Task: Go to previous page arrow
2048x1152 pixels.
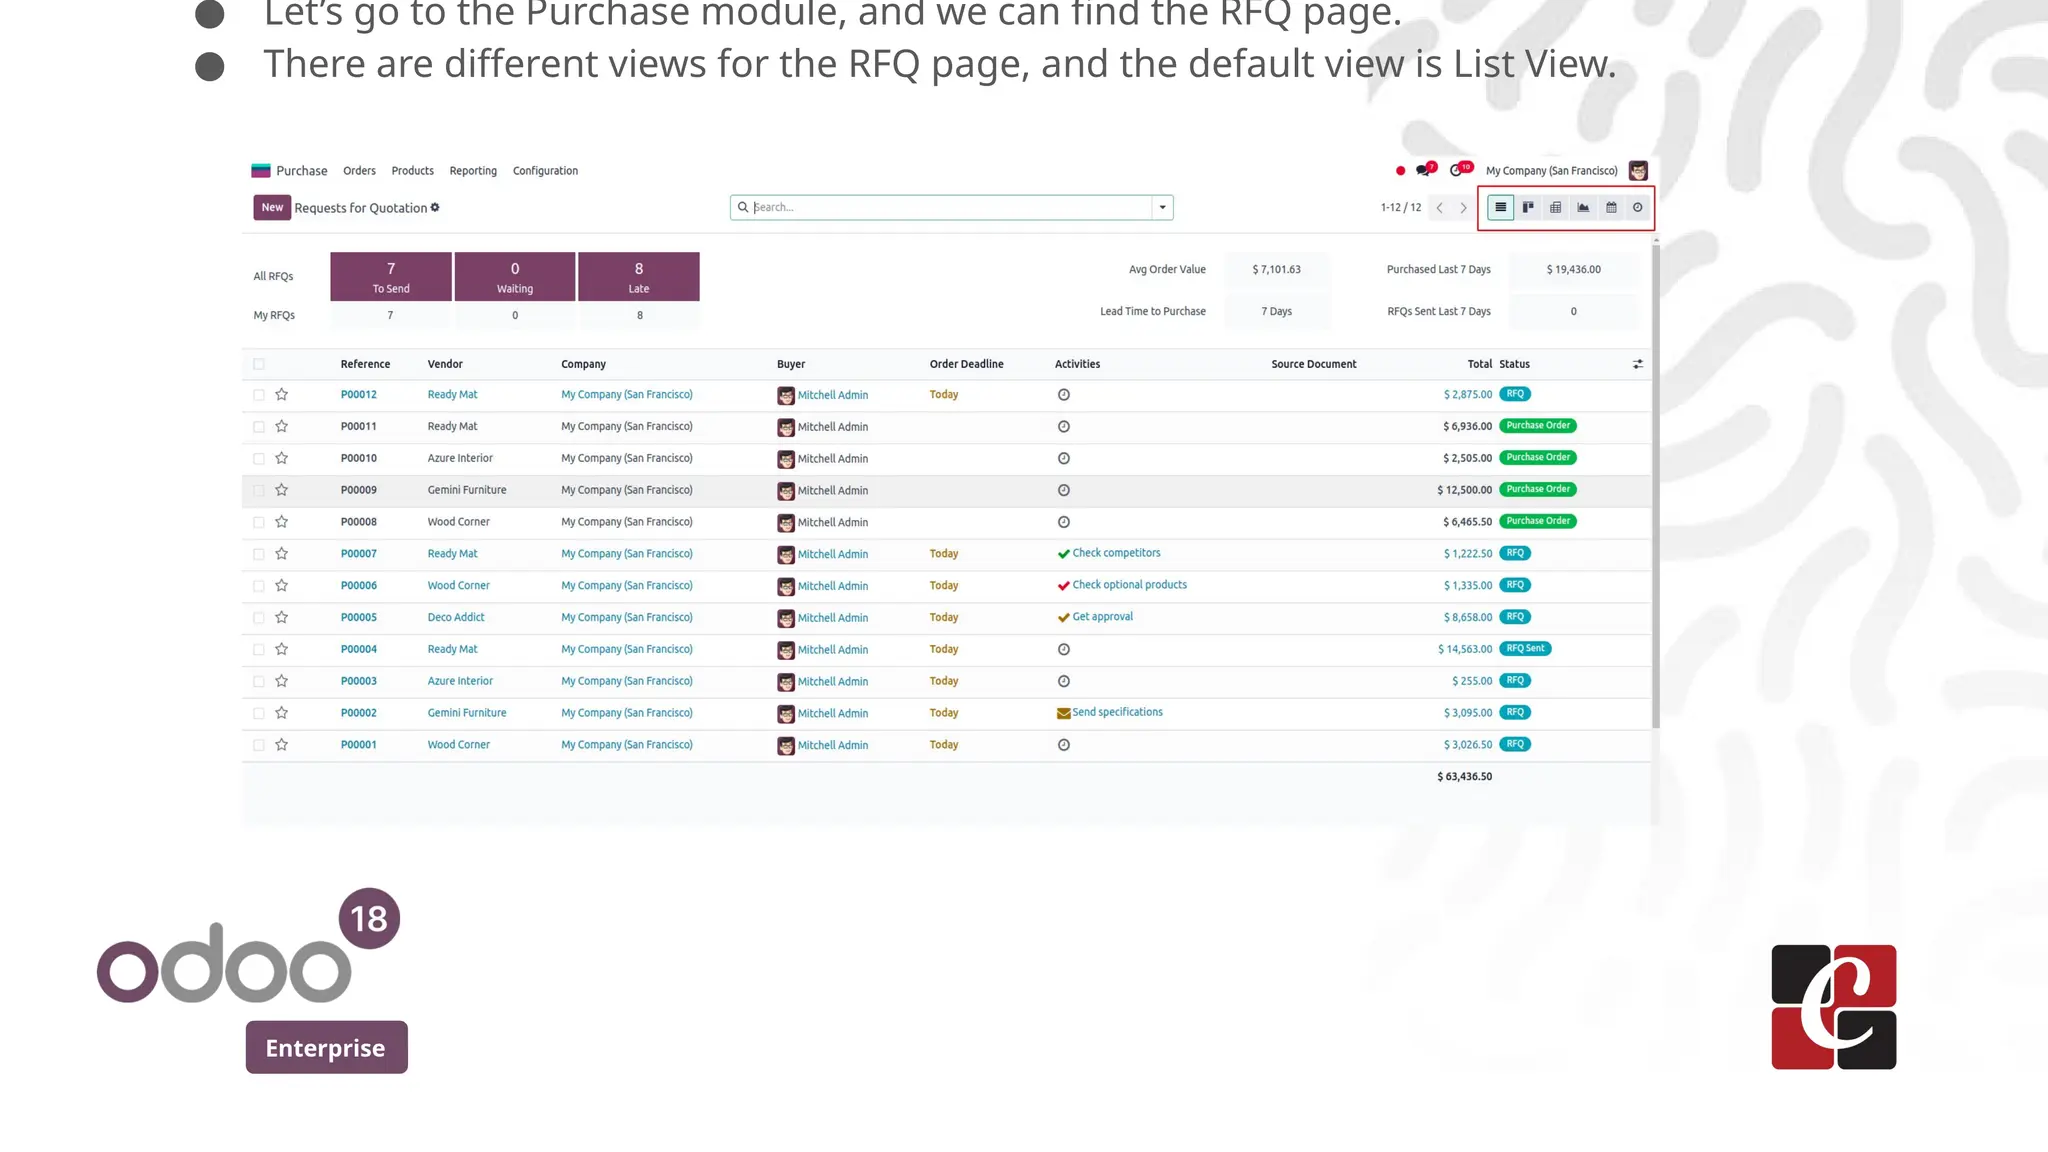Action: (x=1439, y=207)
